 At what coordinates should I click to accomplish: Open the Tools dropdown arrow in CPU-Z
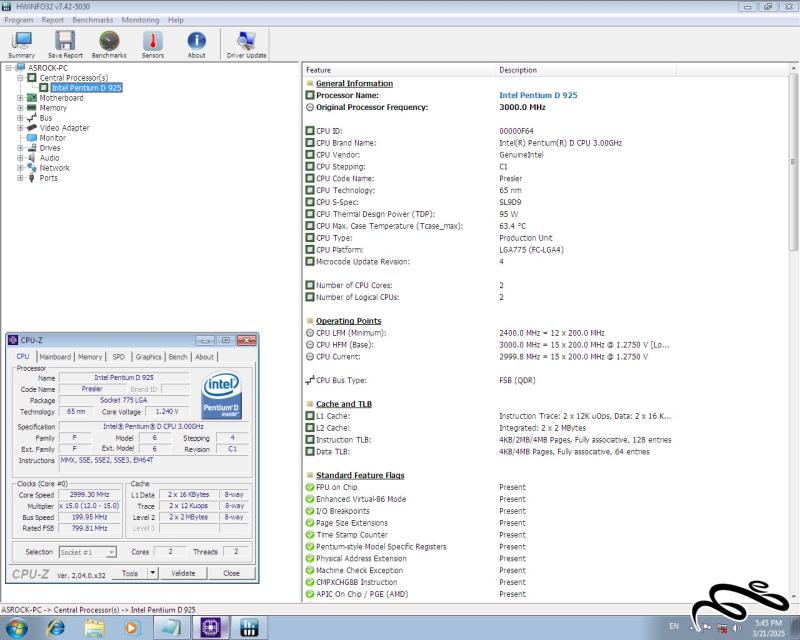click(x=152, y=573)
